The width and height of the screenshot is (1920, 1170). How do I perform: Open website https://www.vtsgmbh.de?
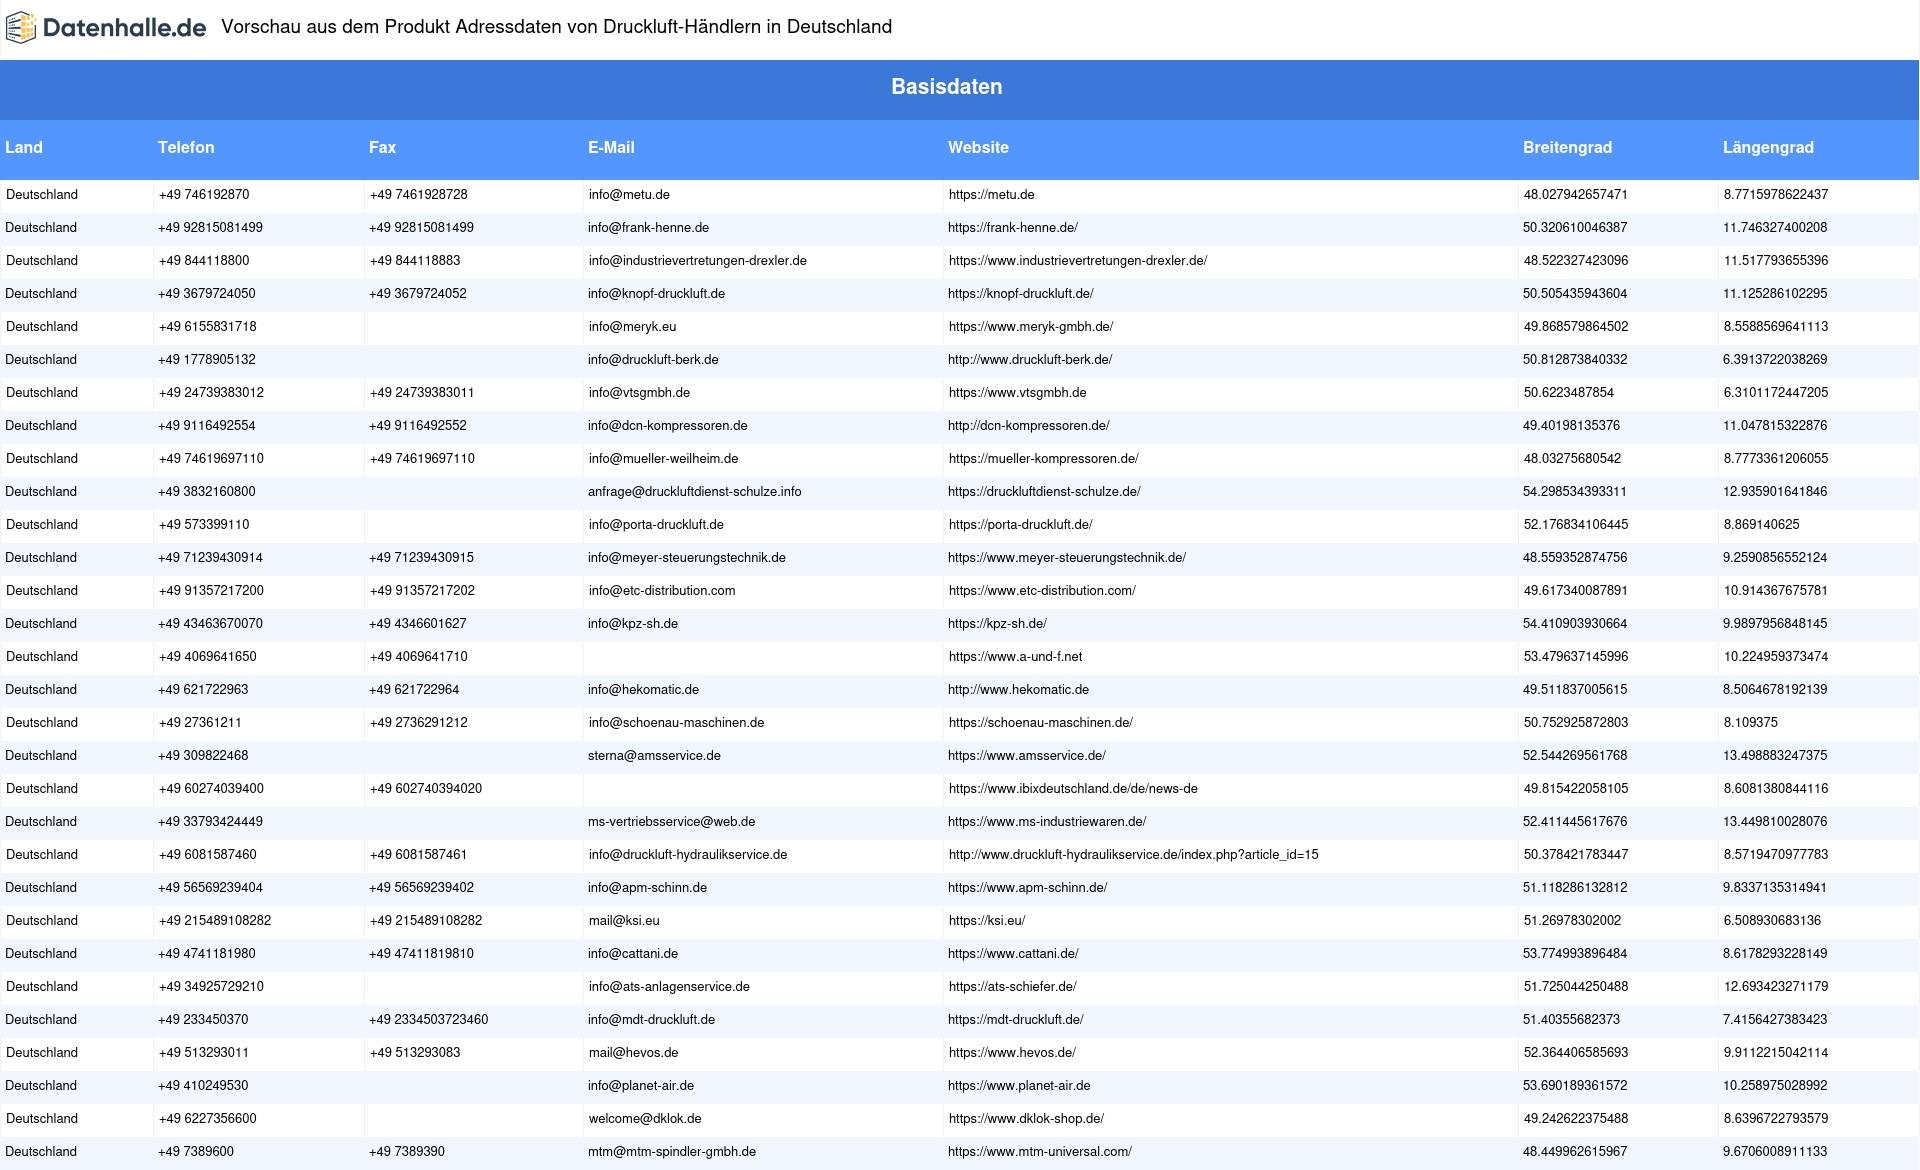1017,393
